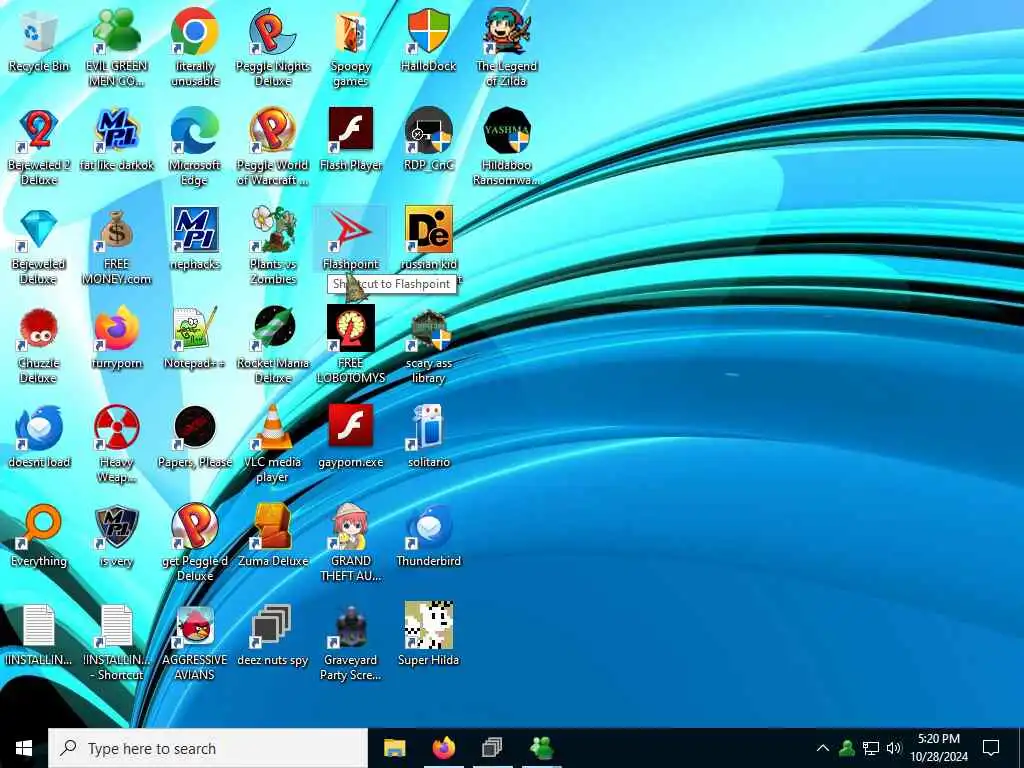Select the Plants vs Zombies shortcut
Image resolution: width=1024 pixels, height=768 pixels.
click(273, 247)
